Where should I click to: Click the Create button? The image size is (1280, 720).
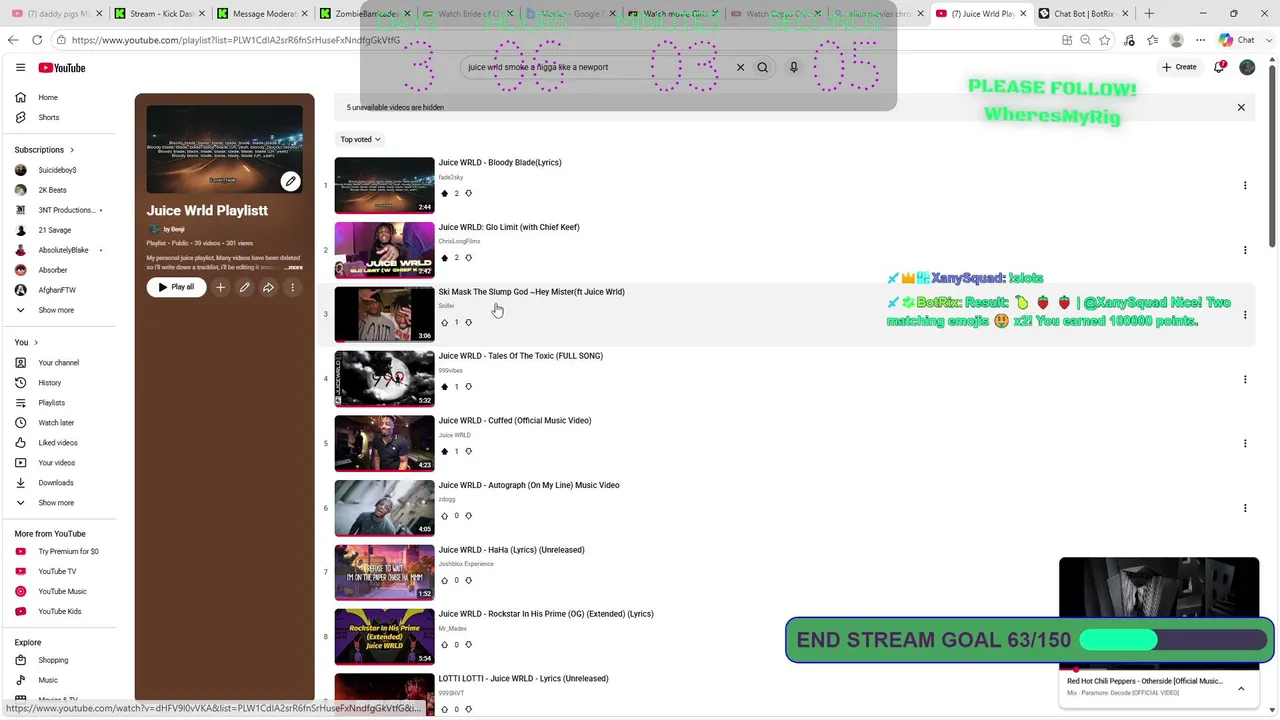[x=1179, y=67]
